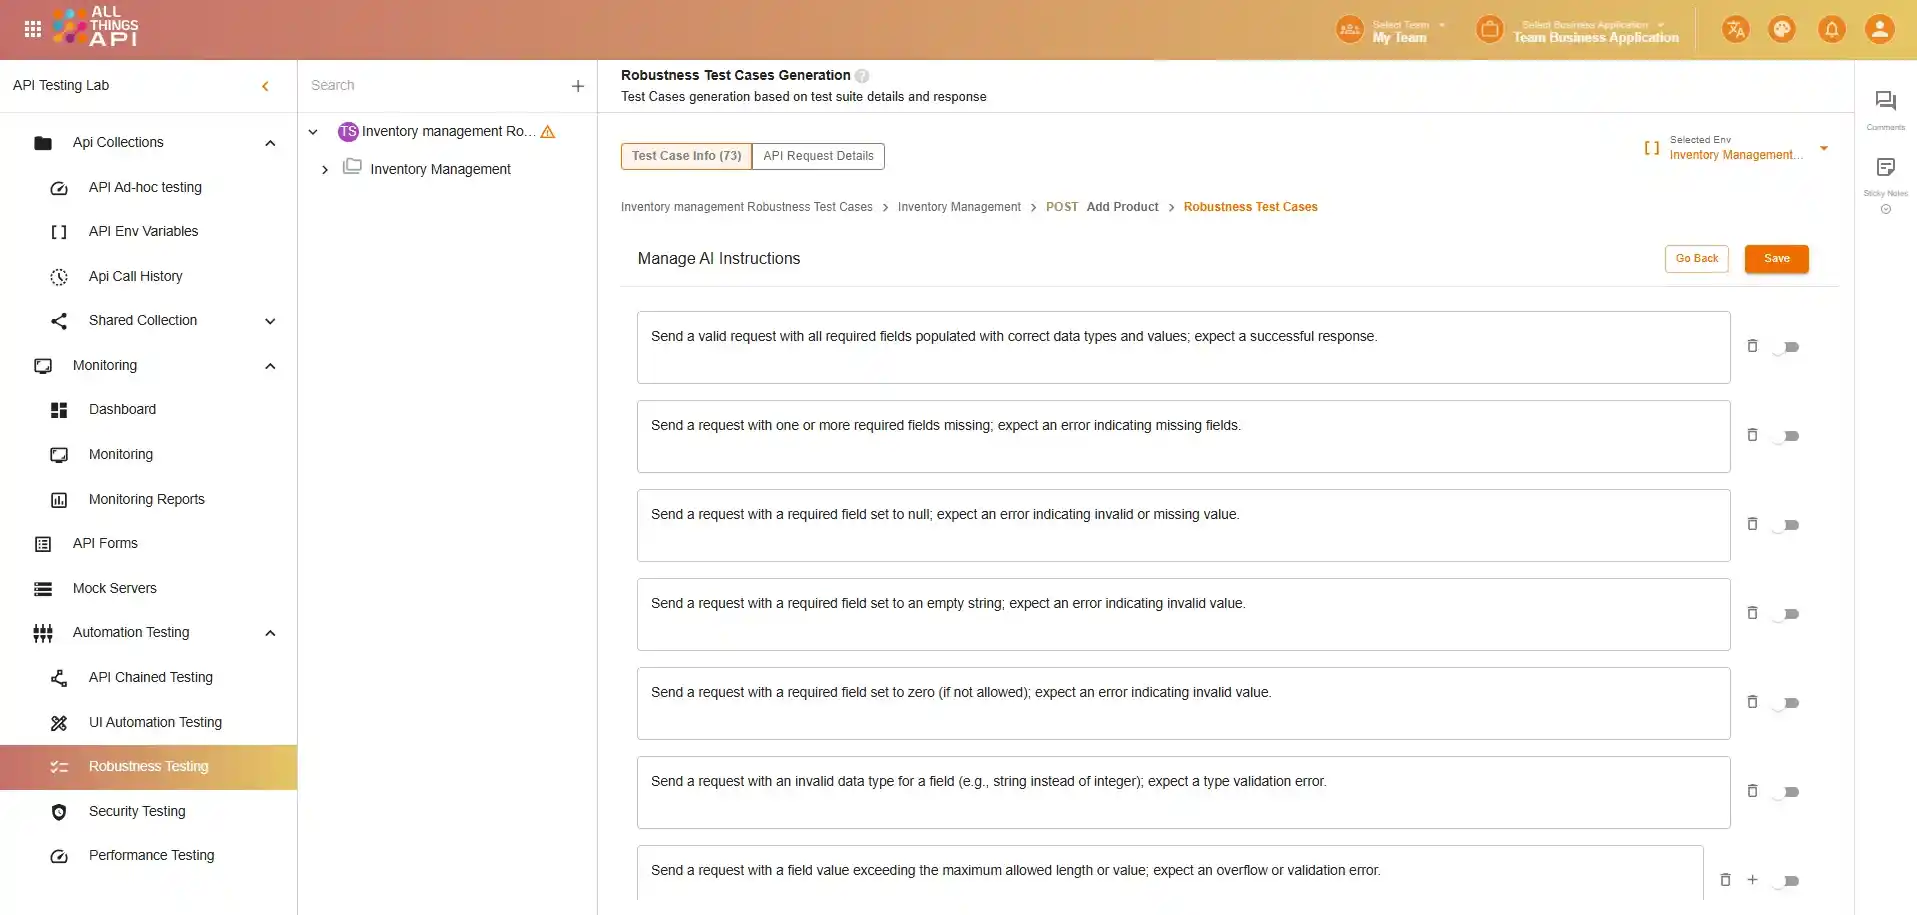Open the theme palette icon

[x=1782, y=29]
